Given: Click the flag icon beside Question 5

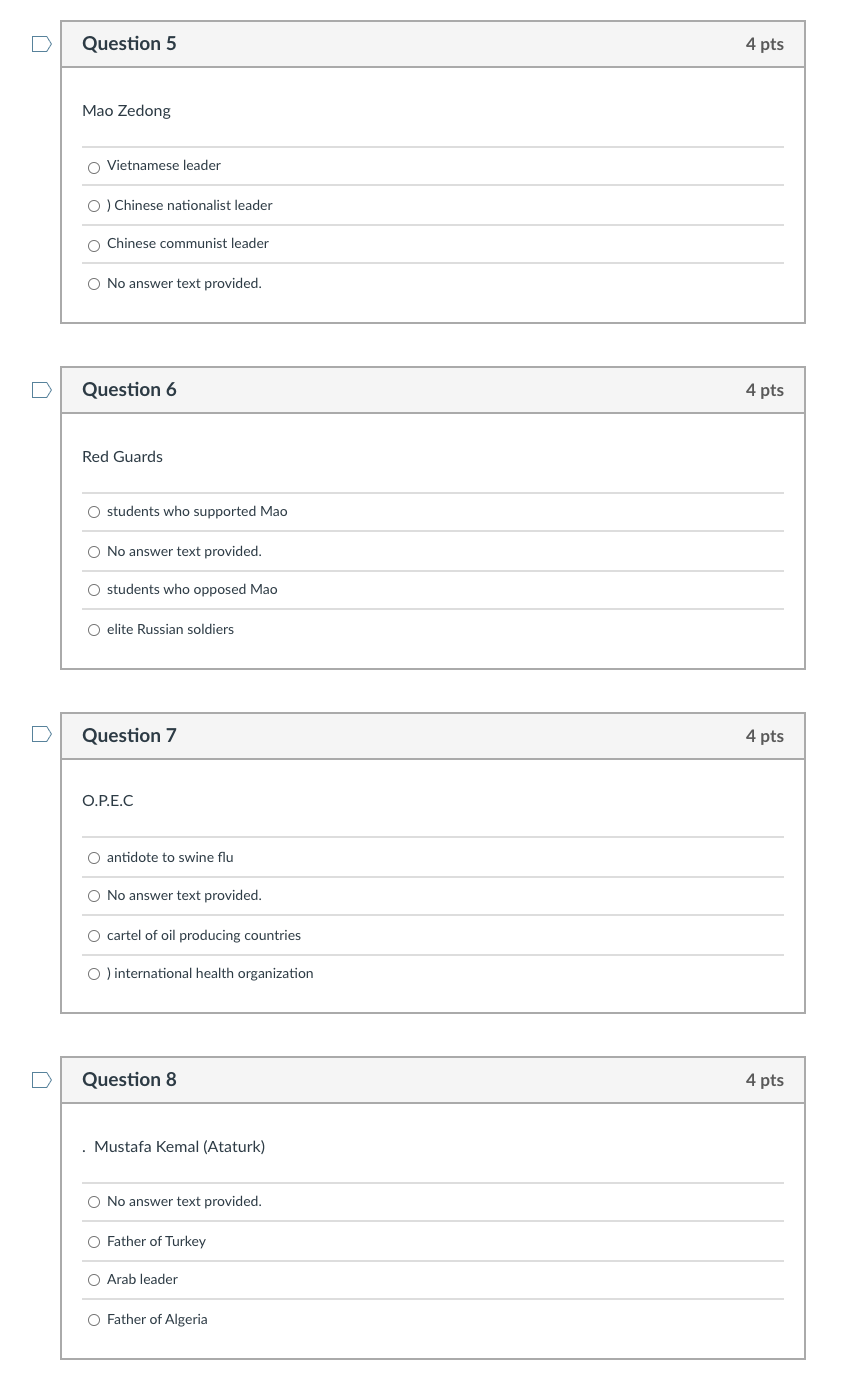Looking at the screenshot, I should [41, 43].
